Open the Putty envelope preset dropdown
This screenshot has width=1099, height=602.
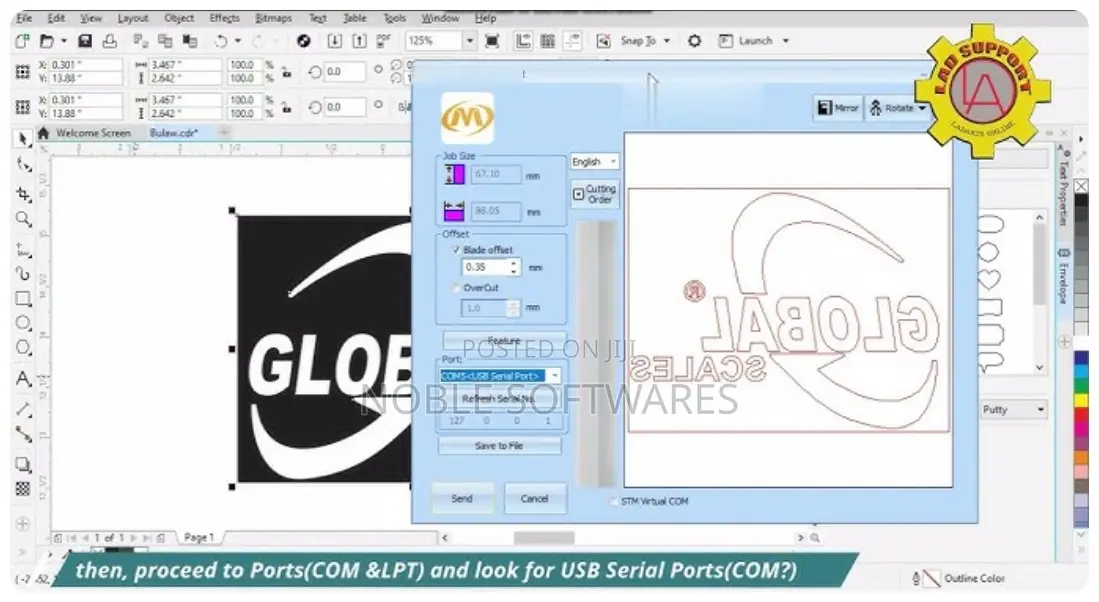pos(1013,409)
